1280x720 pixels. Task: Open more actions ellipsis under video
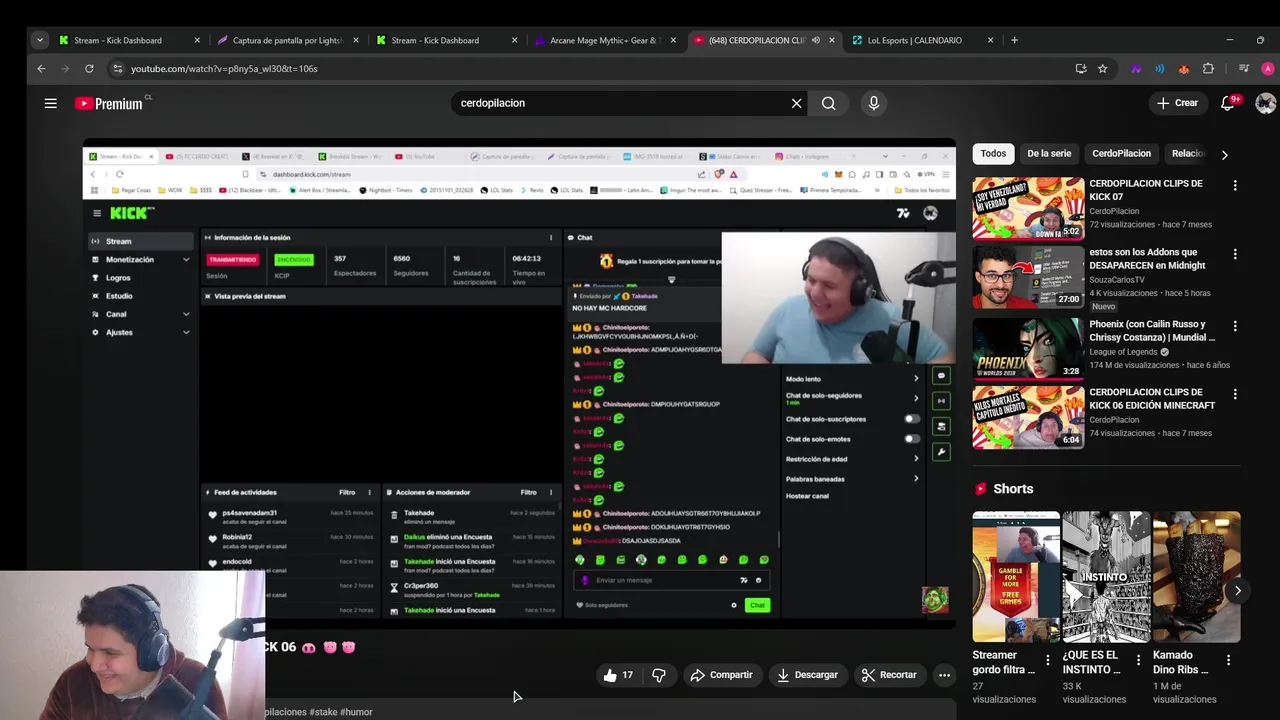tap(944, 675)
